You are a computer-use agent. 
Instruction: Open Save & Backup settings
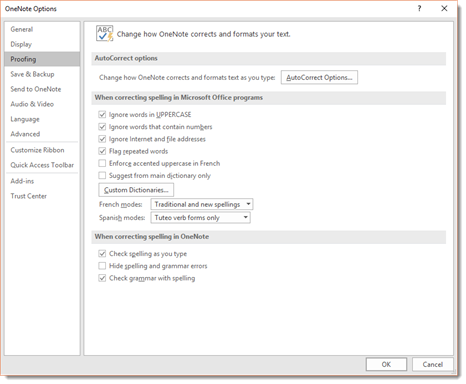42,74
